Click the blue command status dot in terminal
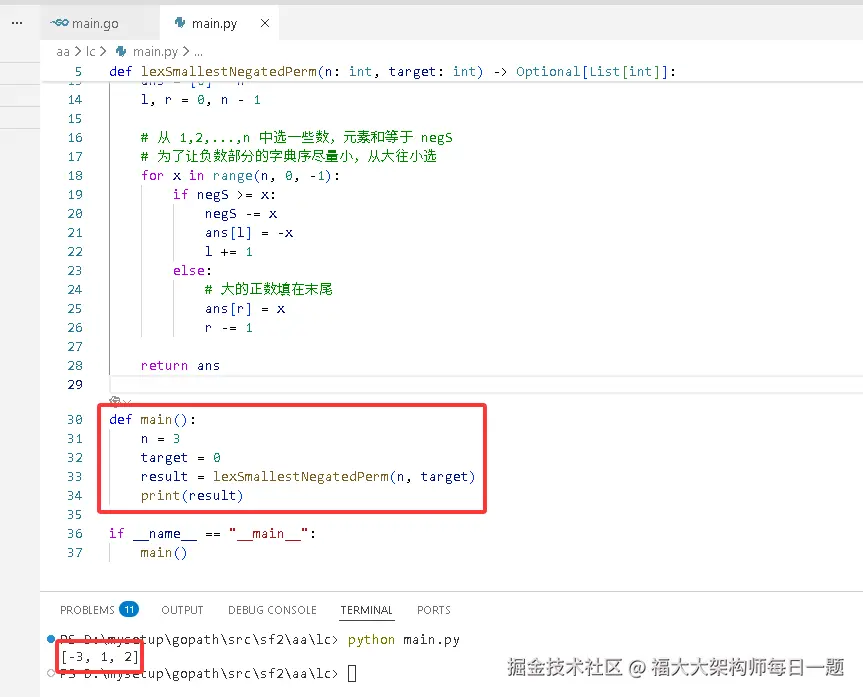 coord(51,639)
